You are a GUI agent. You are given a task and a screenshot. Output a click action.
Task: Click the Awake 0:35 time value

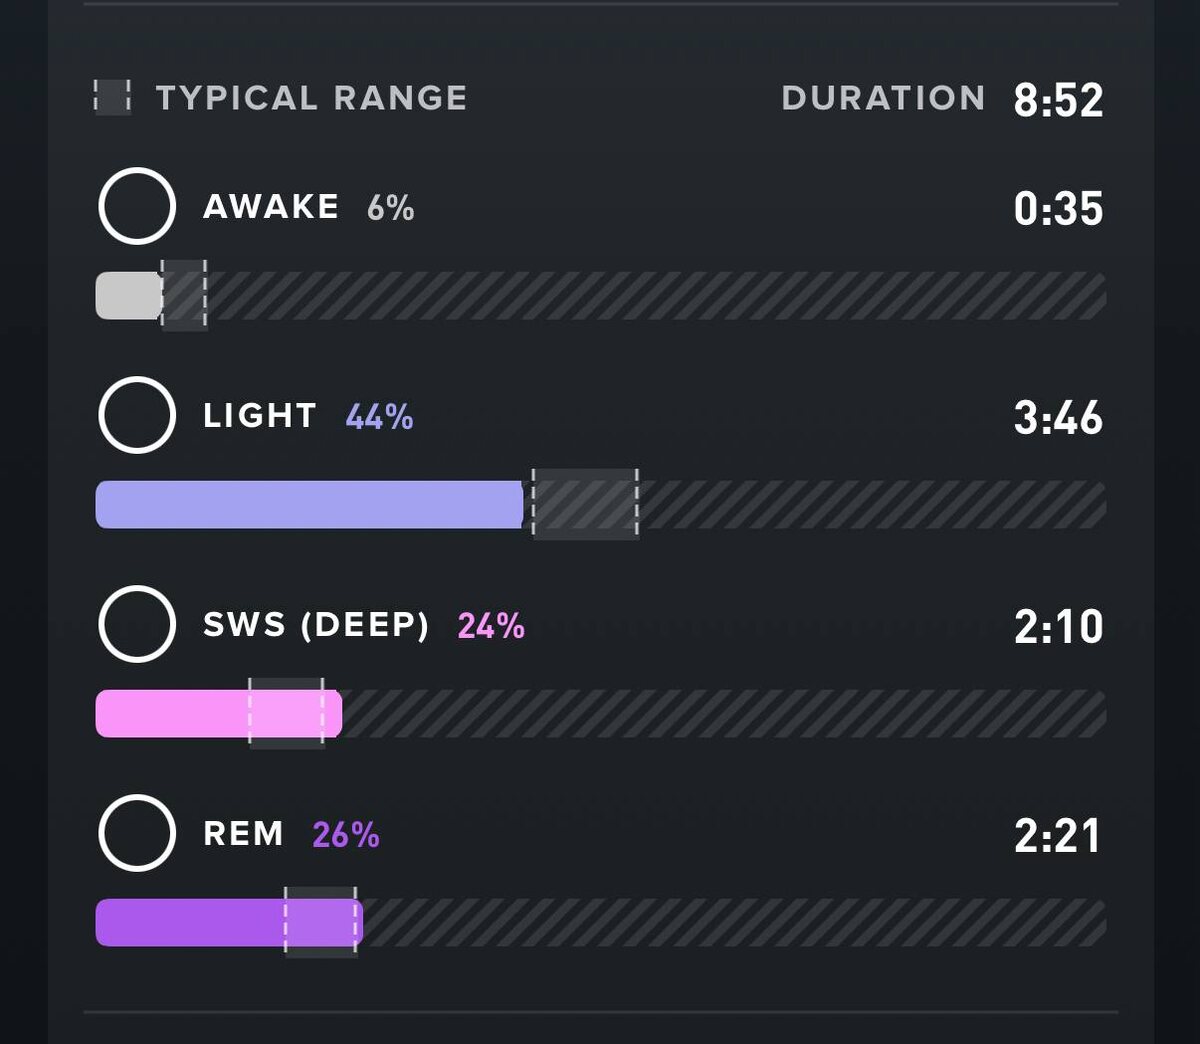click(1058, 209)
